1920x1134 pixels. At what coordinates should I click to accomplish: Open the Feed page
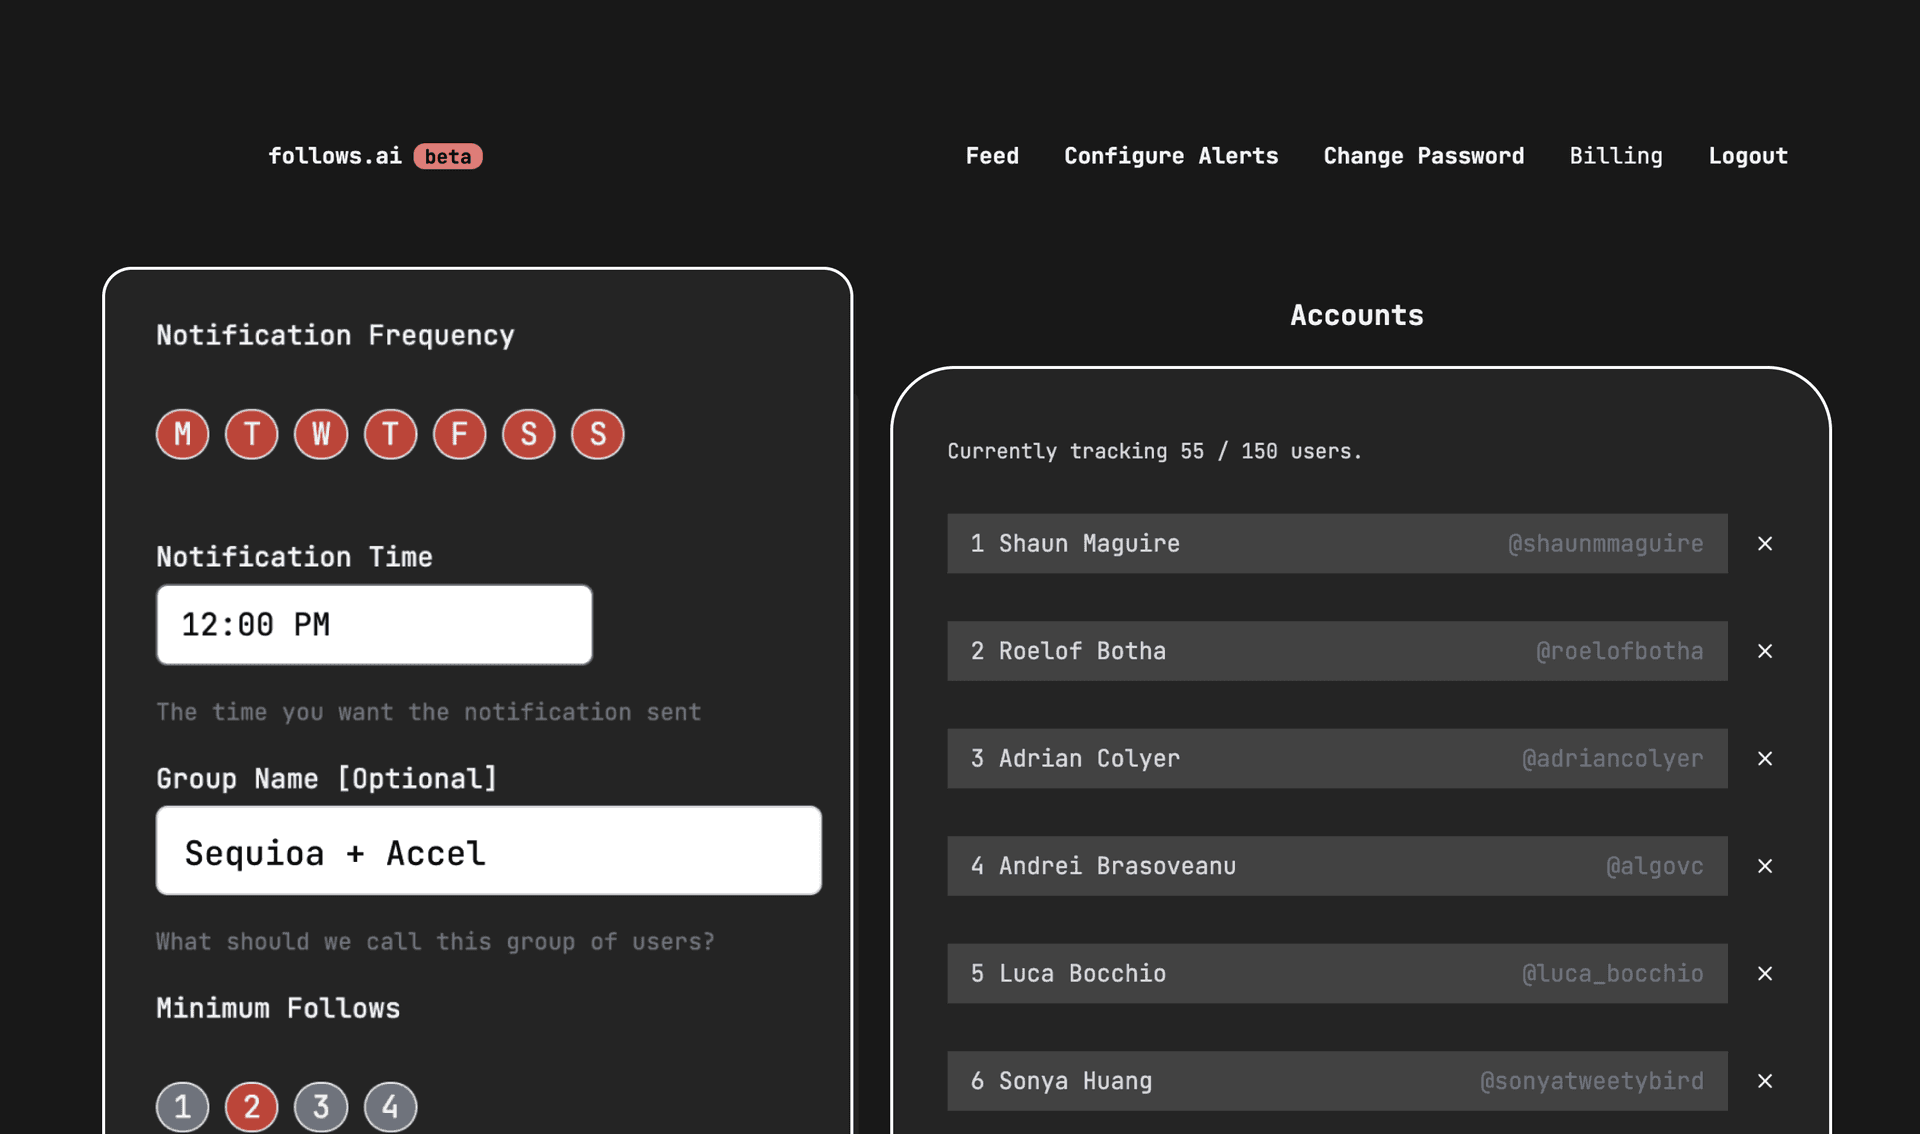pyautogui.click(x=991, y=156)
